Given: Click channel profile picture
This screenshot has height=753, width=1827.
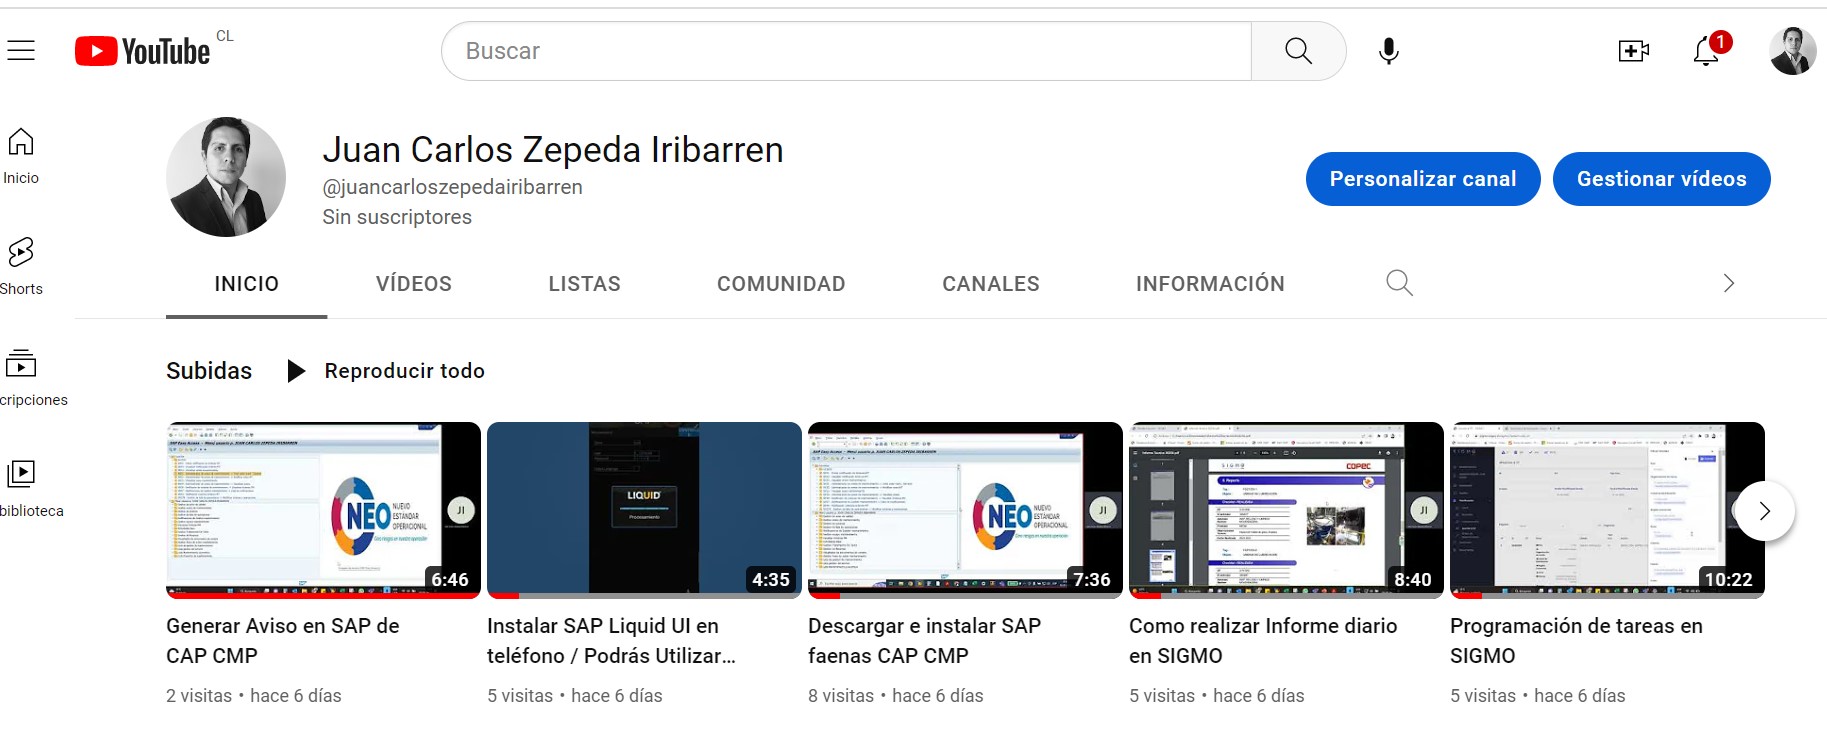Looking at the screenshot, I should point(226,177).
